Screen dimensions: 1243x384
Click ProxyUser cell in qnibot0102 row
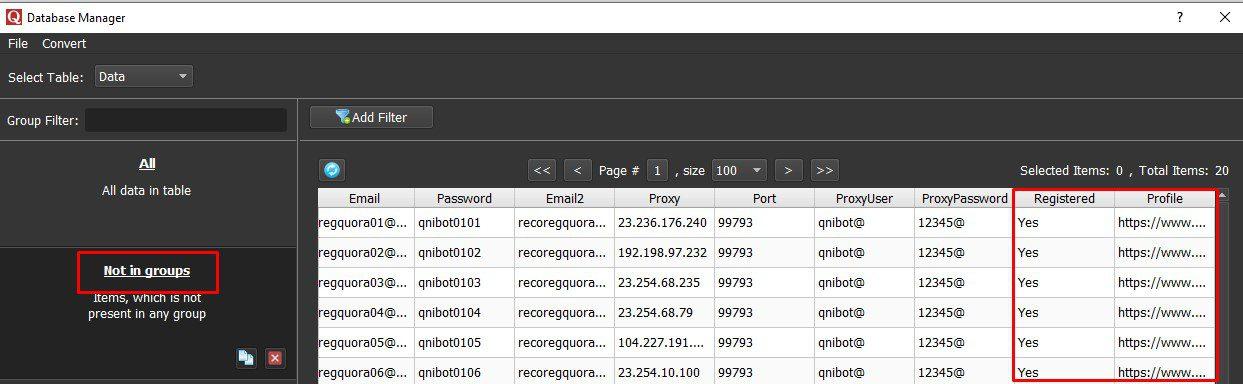(x=864, y=253)
